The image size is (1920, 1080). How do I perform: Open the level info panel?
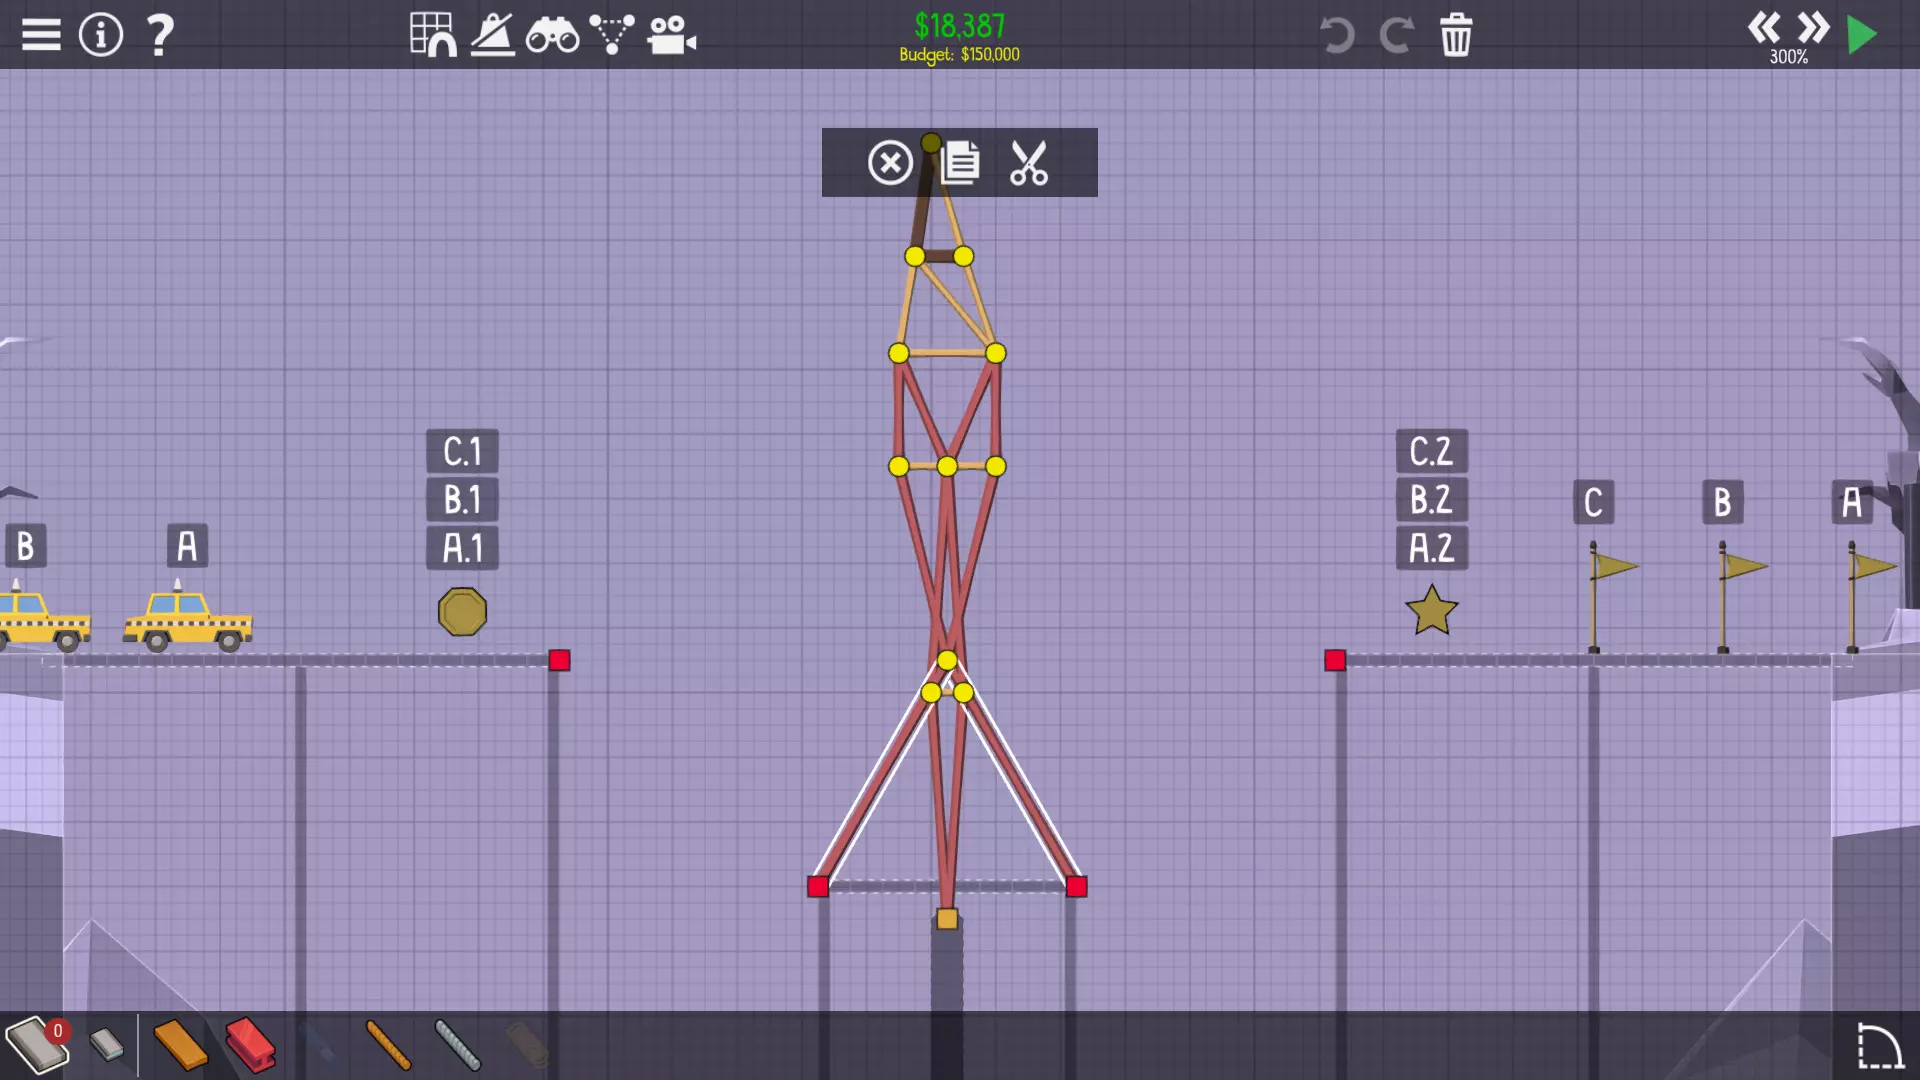pyautogui.click(x=100, y=35)
